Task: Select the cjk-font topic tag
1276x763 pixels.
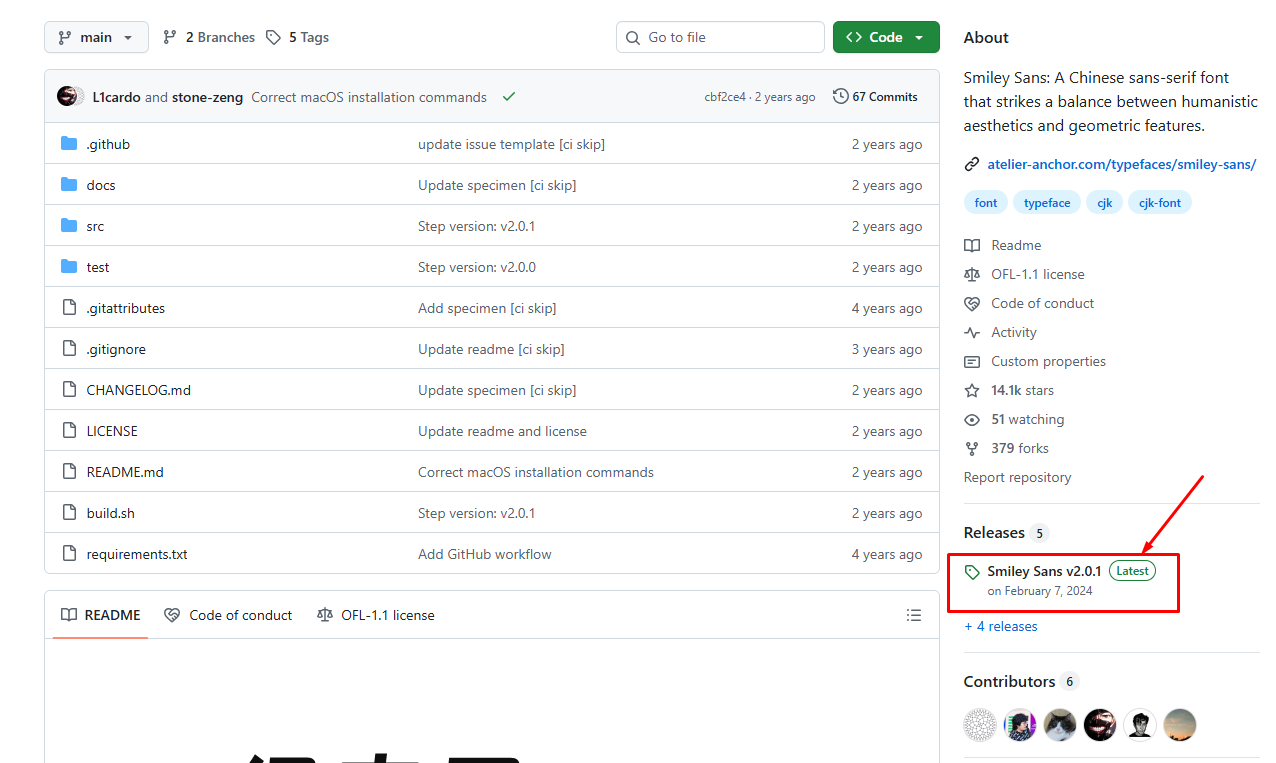Action: pyautogui.click(x=1160, y=203)
